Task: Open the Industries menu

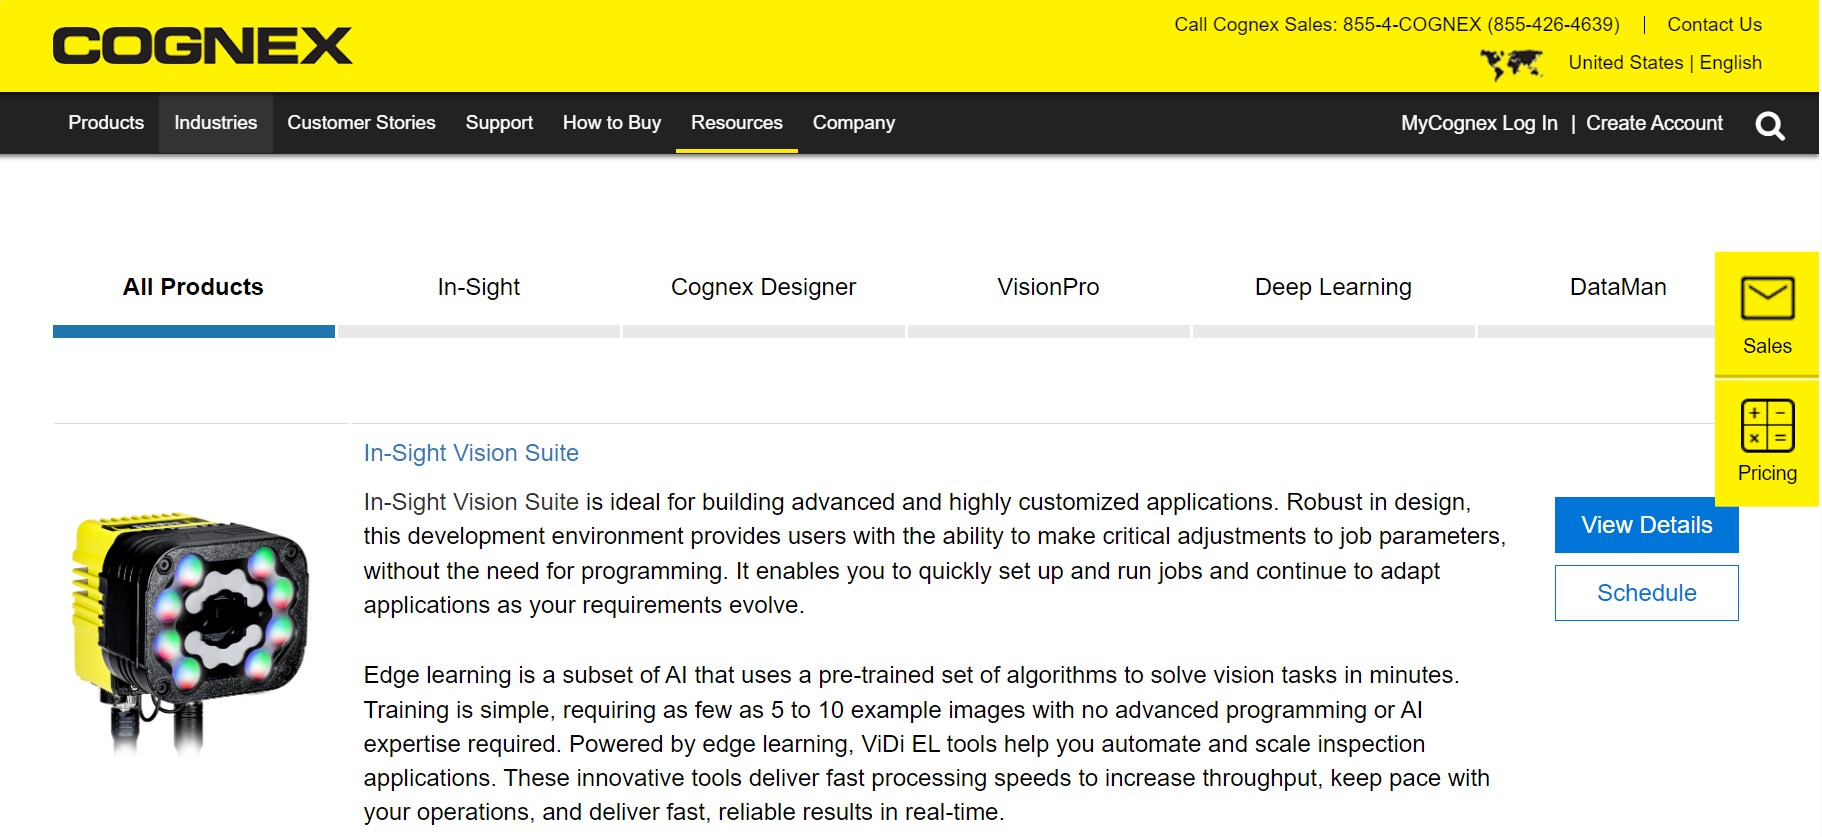Action: tap(215, 123)
